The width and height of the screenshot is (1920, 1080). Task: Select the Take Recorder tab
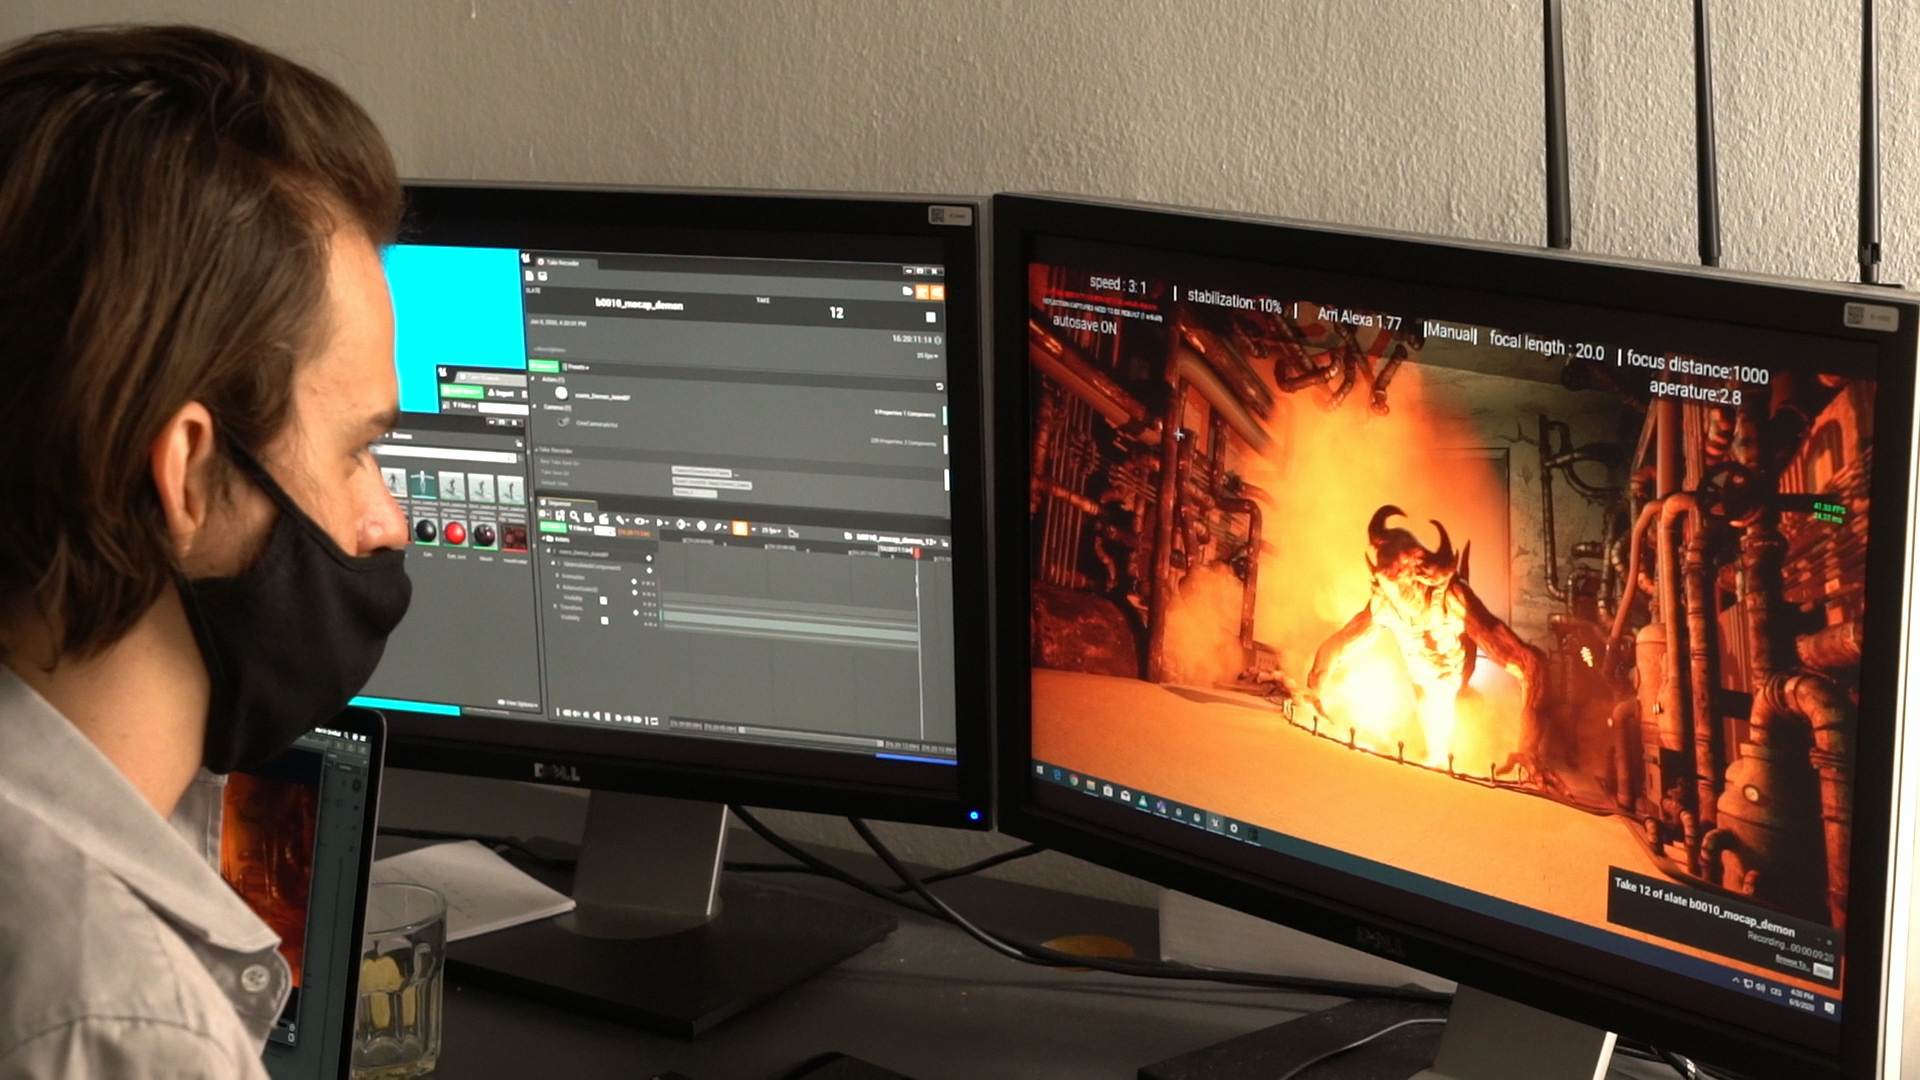[x=562, y=263]
